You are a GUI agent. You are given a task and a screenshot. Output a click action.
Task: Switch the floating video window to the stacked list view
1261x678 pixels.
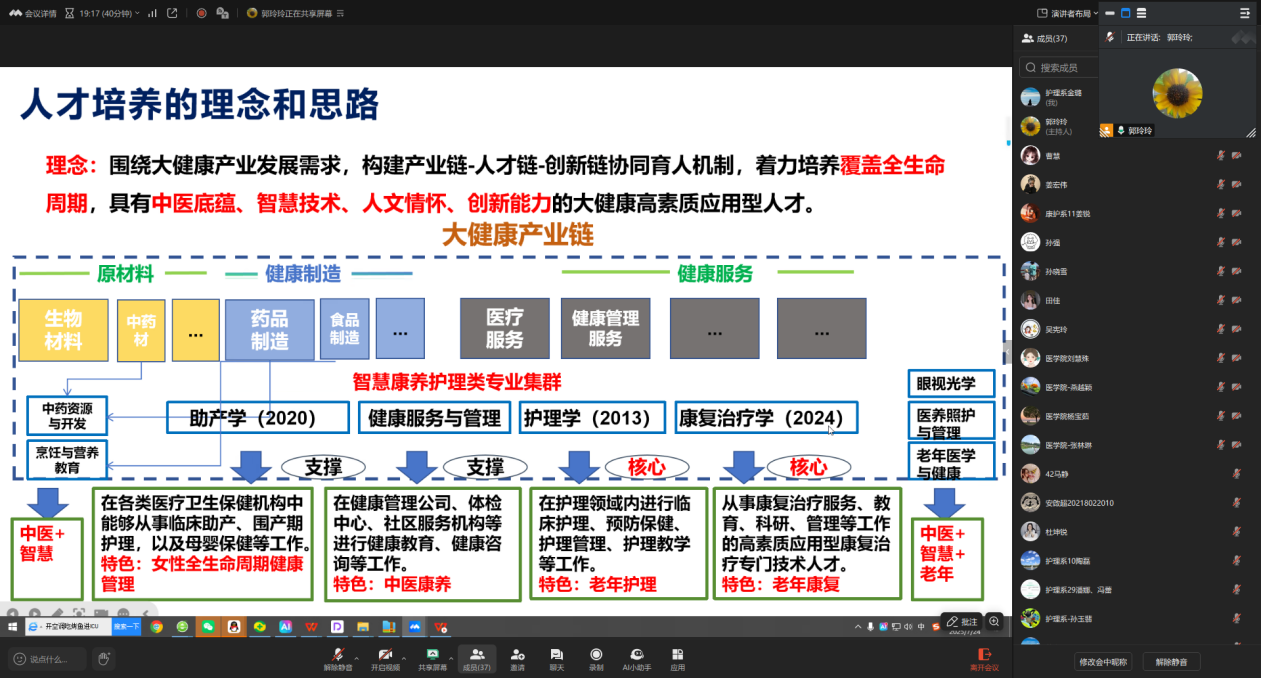pyautogui.click(x=1141, y=13)
